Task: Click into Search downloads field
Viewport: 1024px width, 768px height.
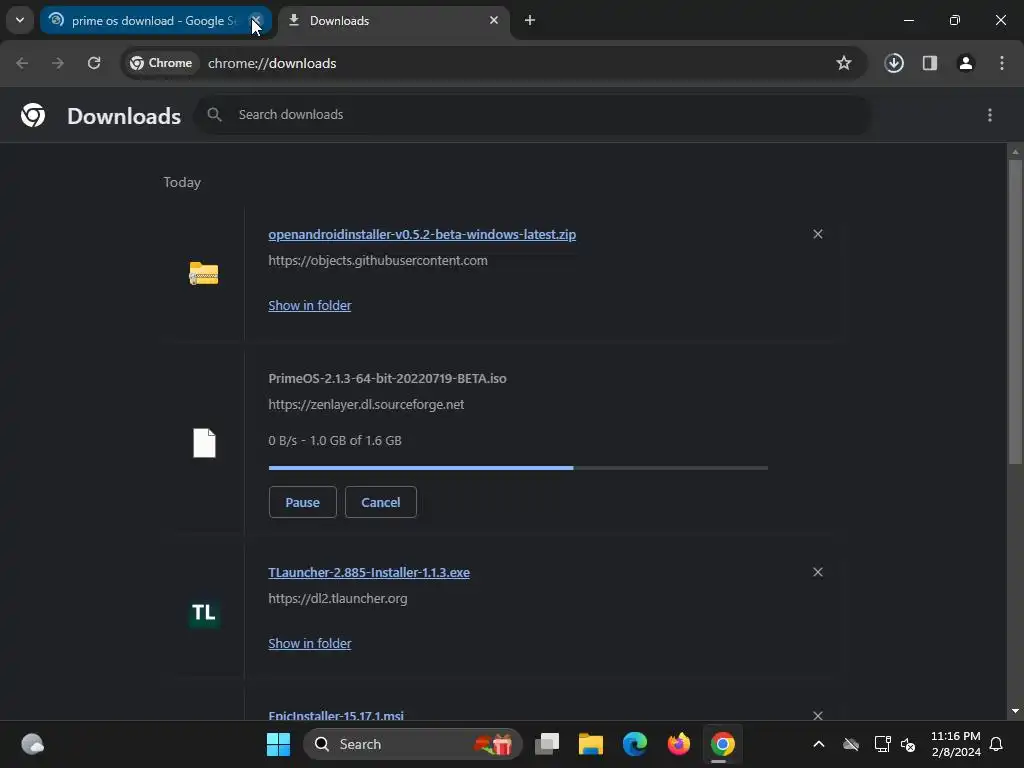Action: click(534, 115)
